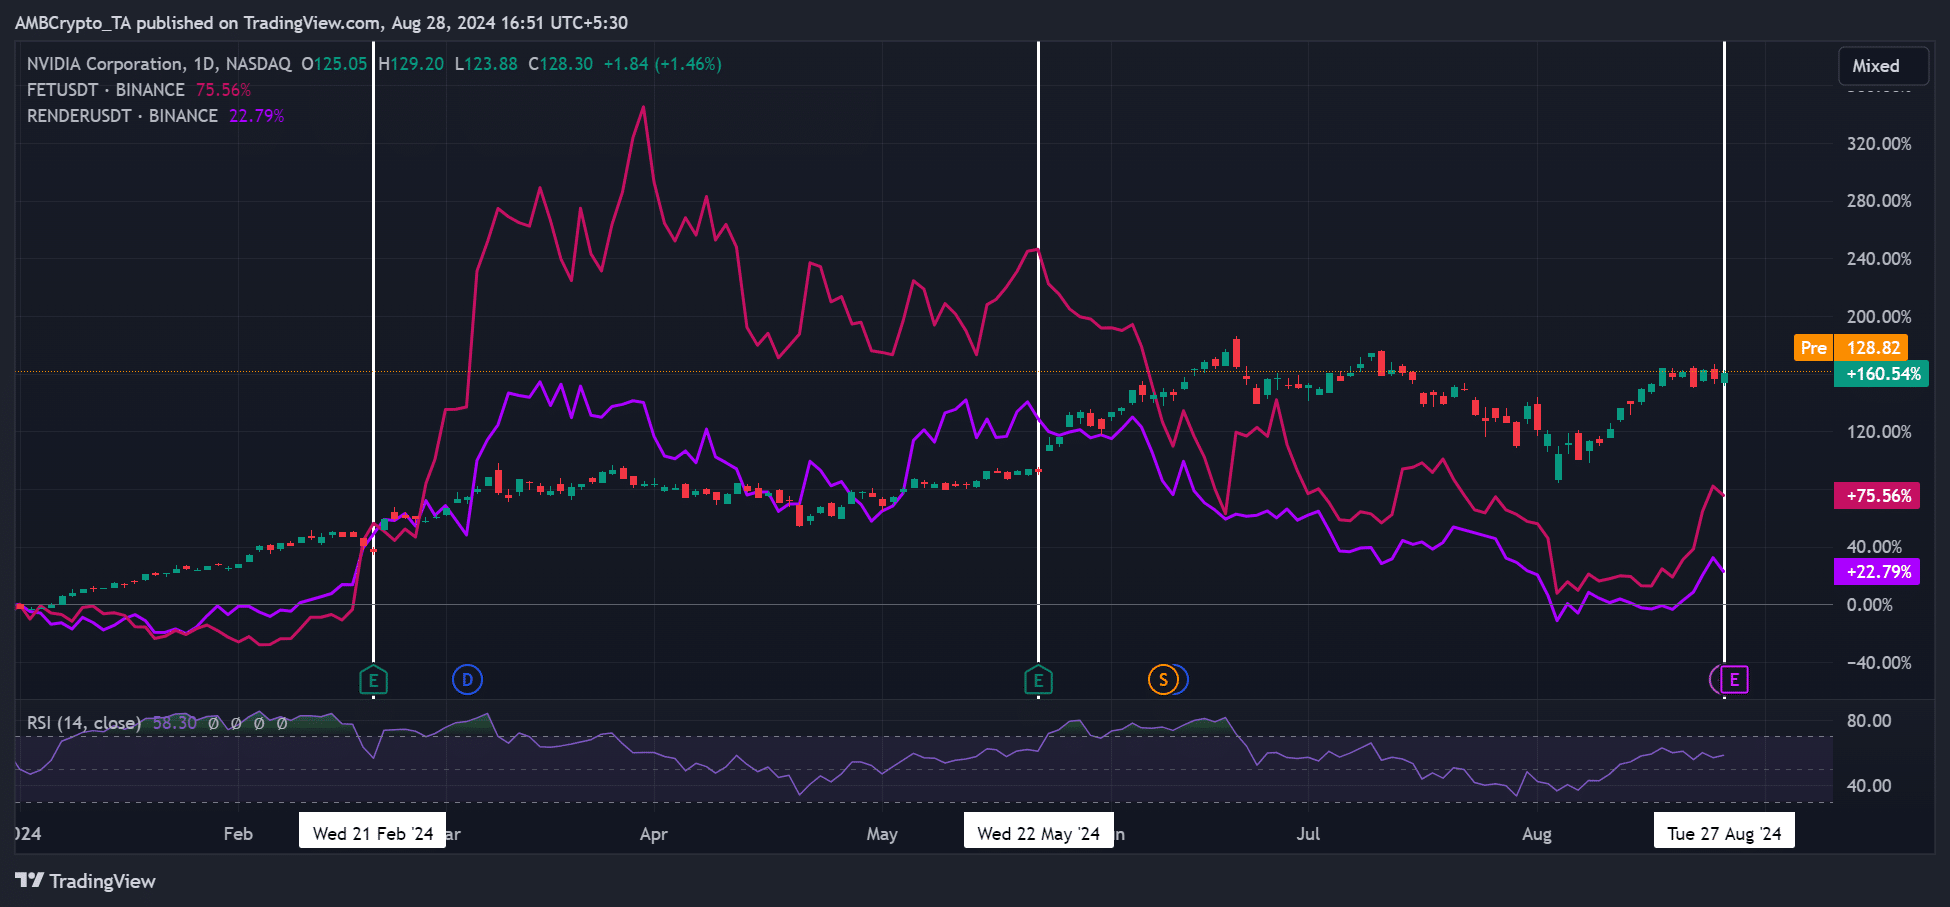Click the RENDERUSDT legend value 22.79%

tap(257, 116)
